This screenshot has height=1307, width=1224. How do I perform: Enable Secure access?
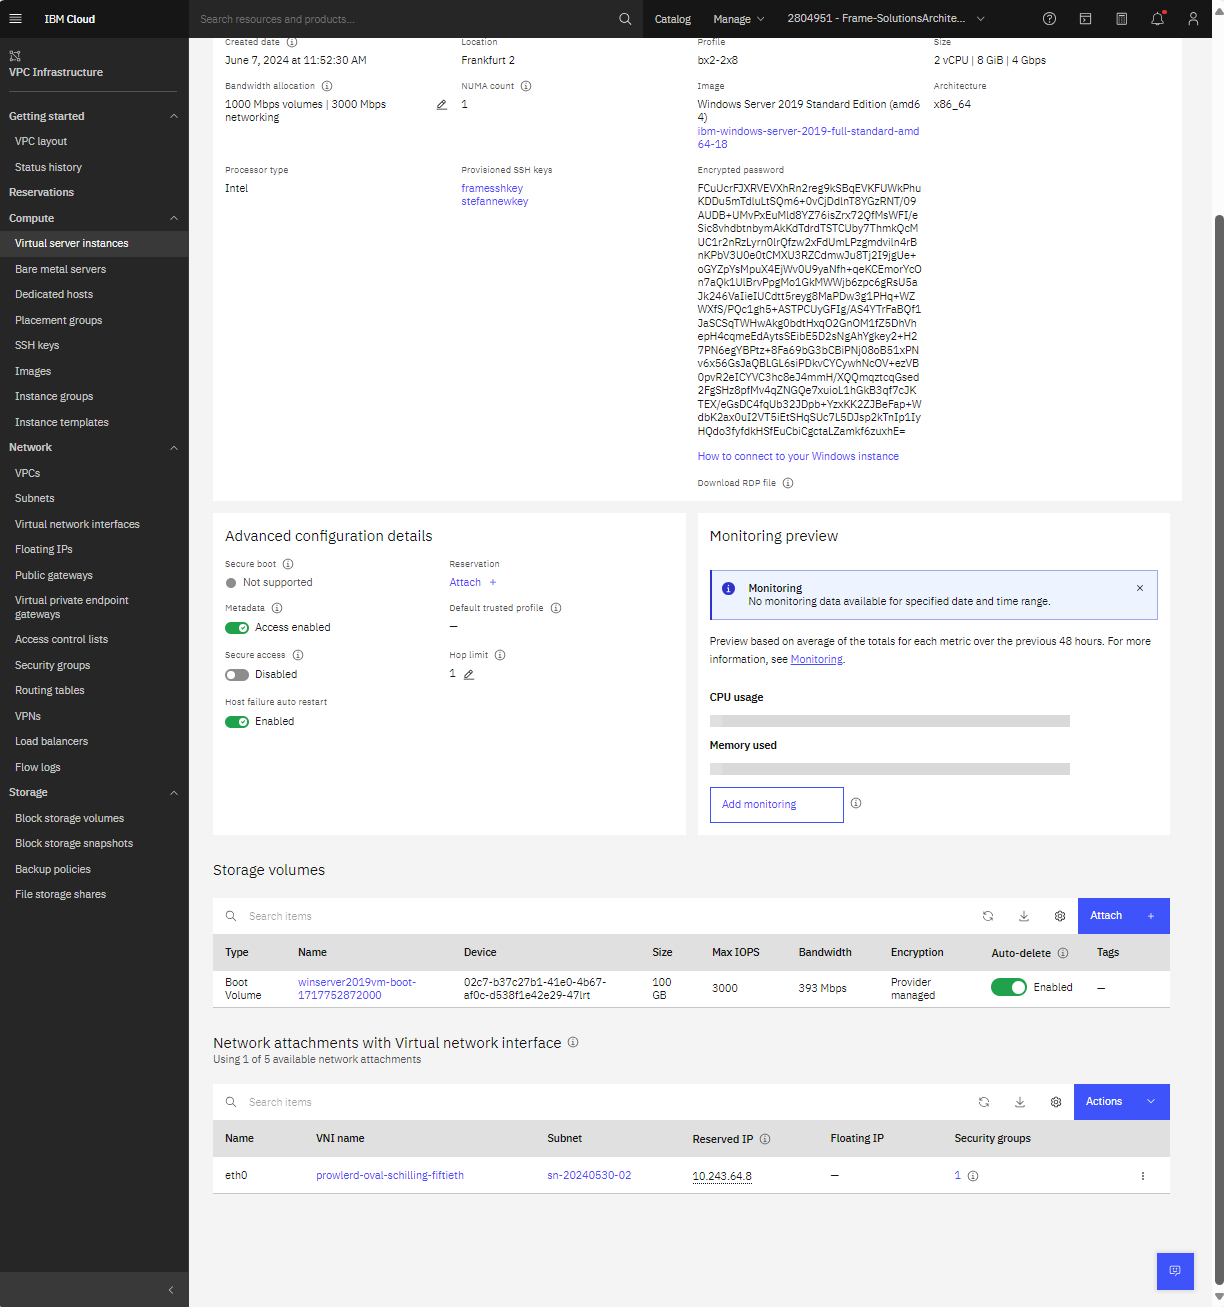pyautogui.click(x=237, y=674)
